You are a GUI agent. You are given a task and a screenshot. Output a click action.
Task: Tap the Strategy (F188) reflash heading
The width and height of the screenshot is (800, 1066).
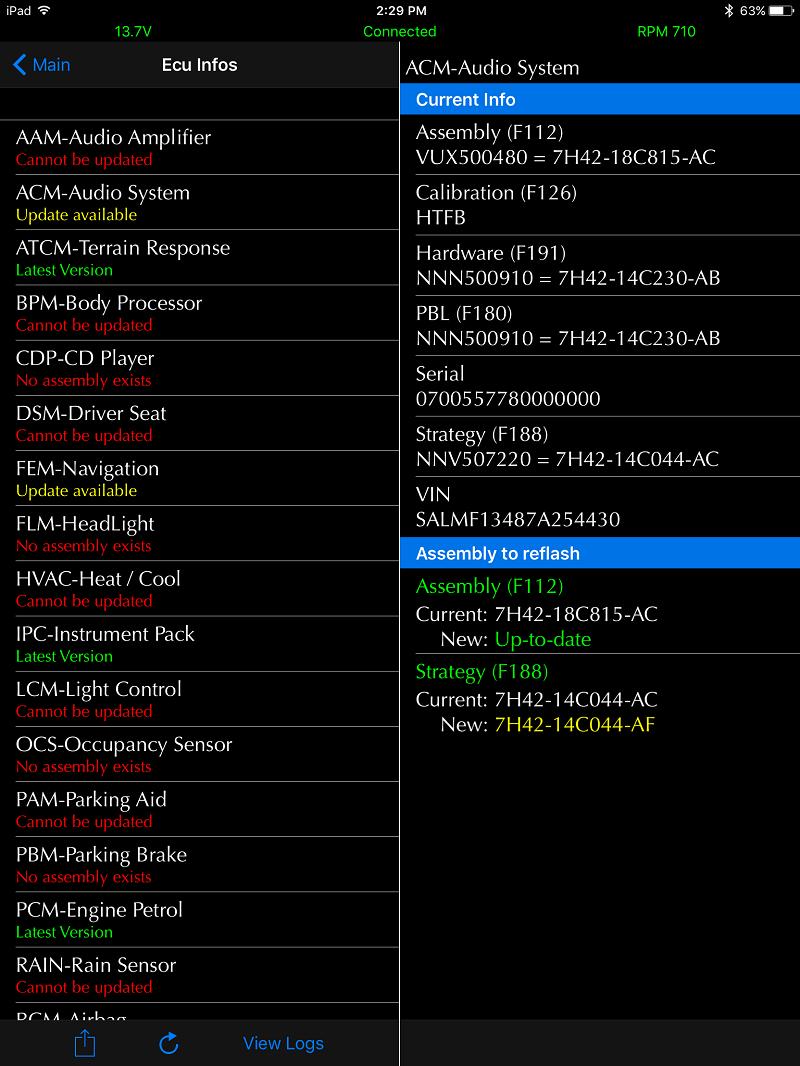pos(482,672)
